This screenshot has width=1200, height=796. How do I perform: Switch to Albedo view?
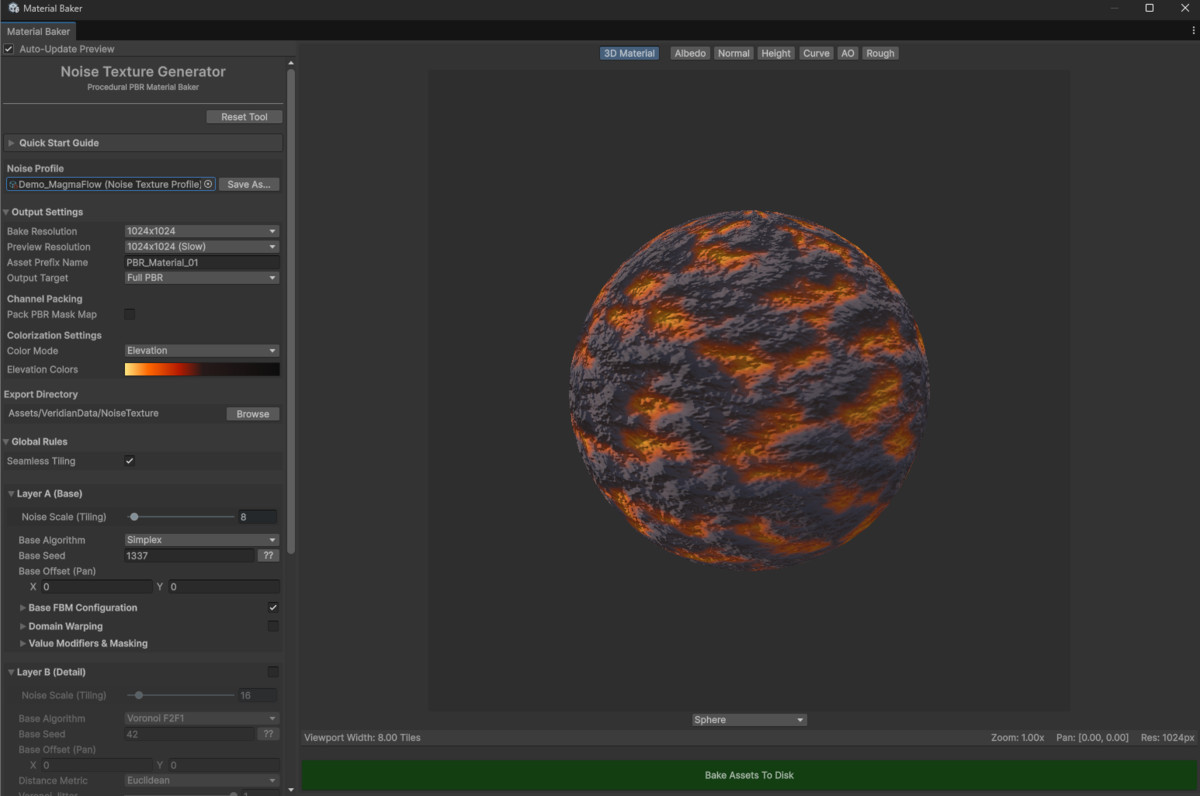[x=690, y=53]
